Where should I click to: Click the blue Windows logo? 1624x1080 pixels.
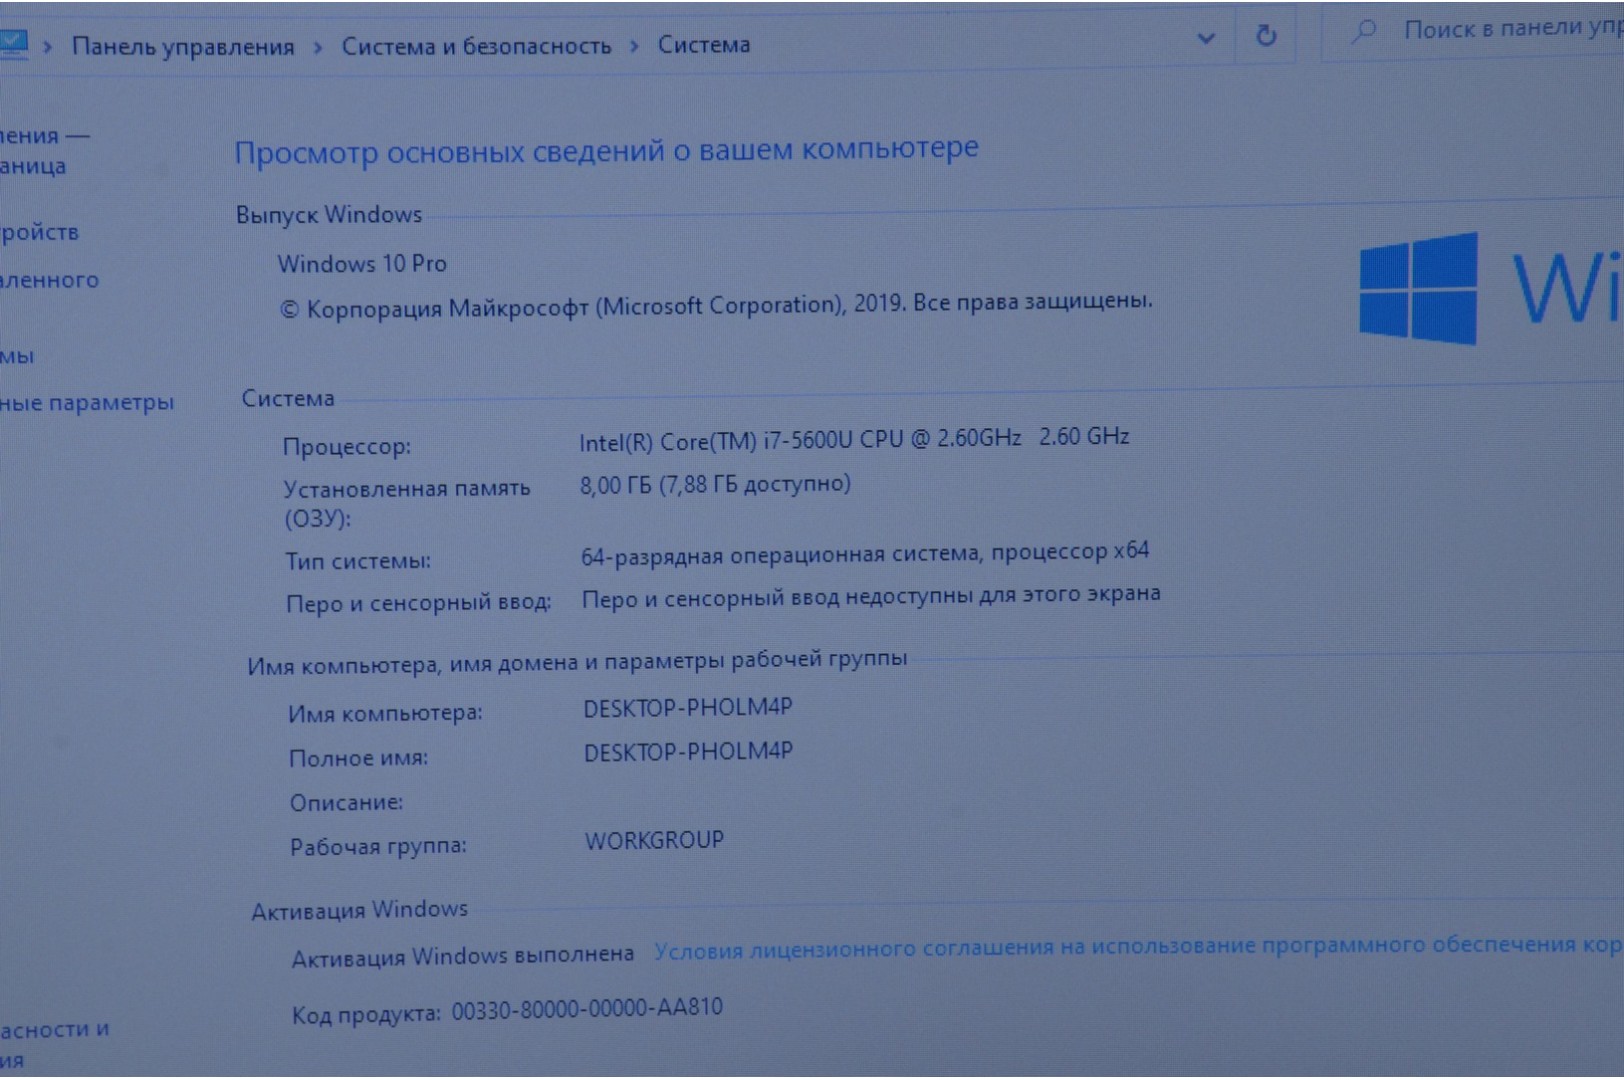coord(1418,289)
